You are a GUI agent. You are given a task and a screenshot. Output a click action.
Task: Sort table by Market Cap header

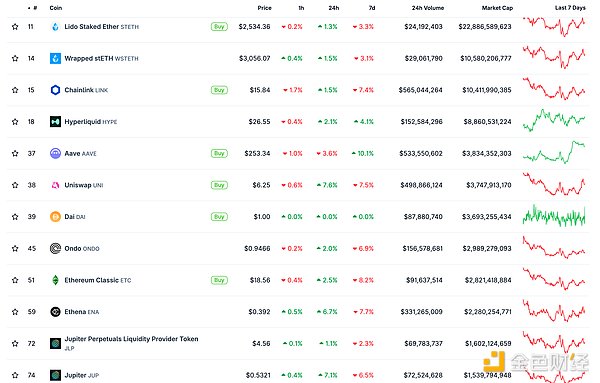497,8
